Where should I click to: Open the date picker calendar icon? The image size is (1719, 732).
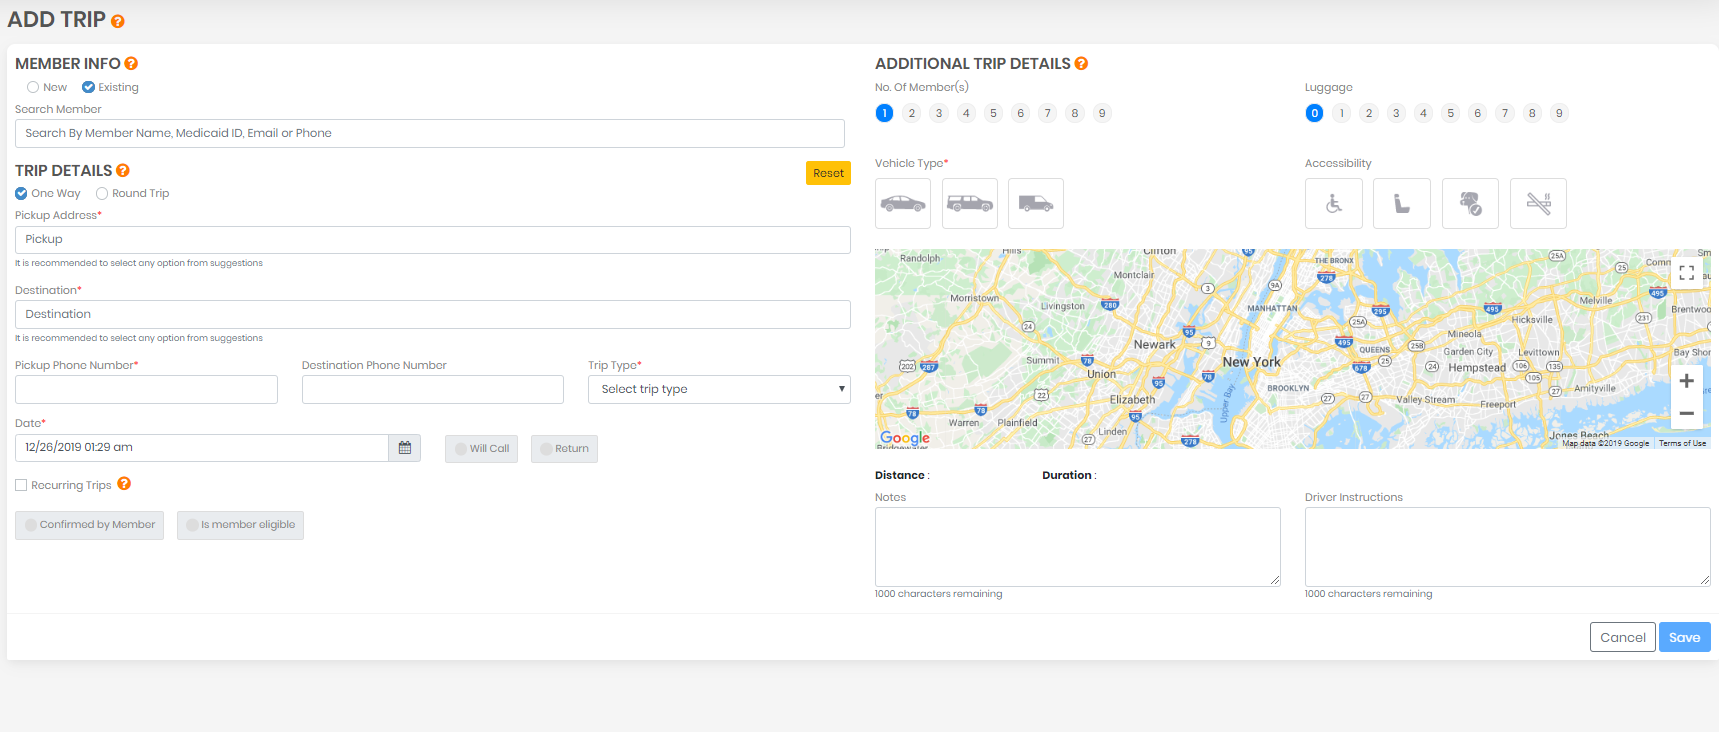coord(405,448)
